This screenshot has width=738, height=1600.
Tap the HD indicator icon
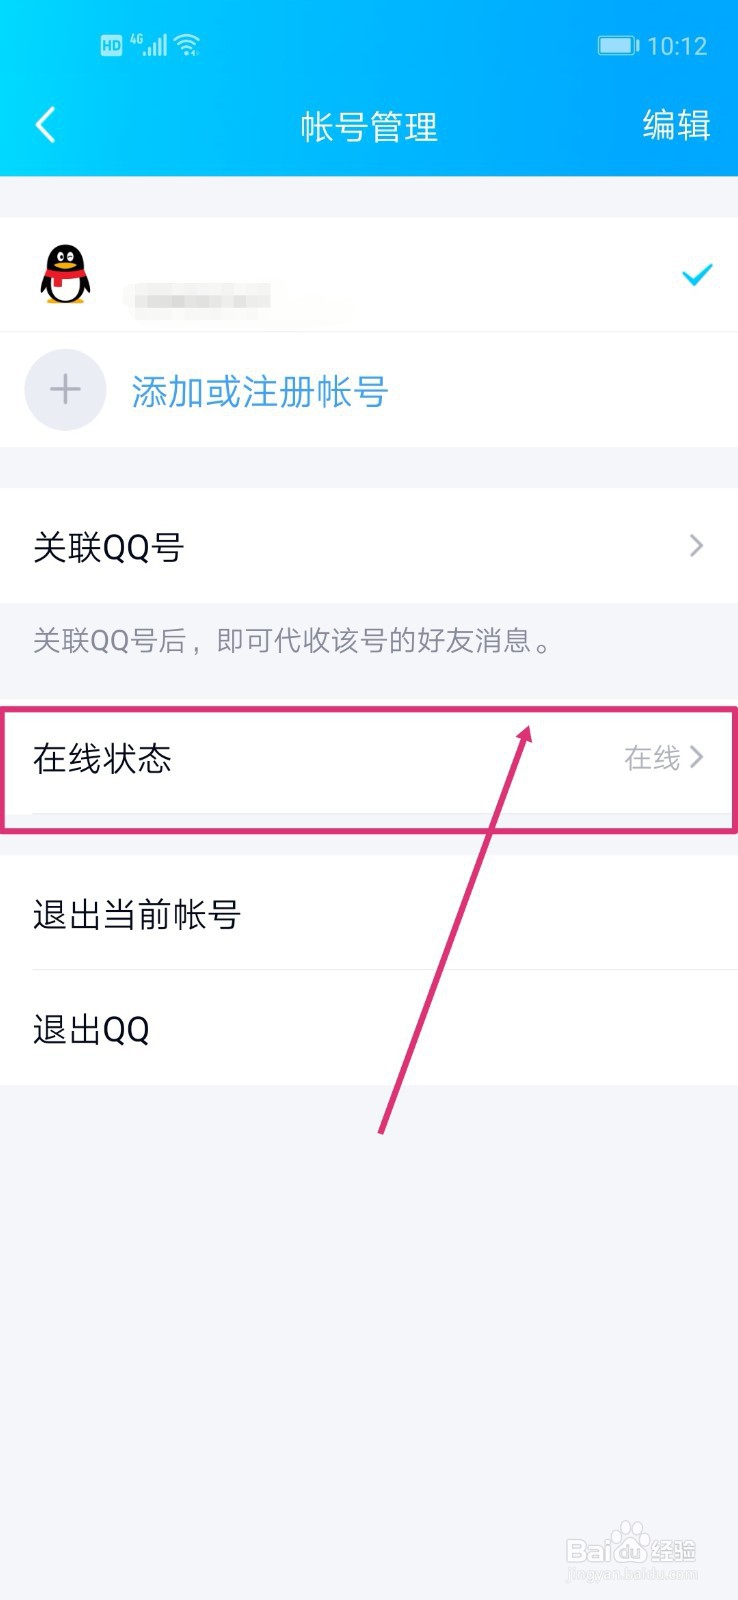pos(110,44)
